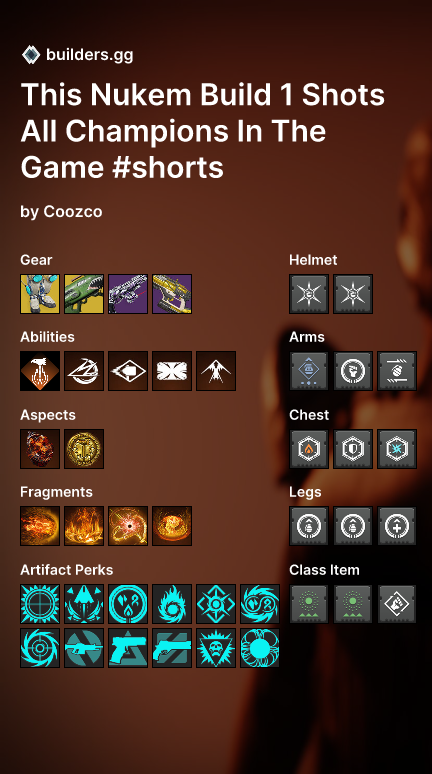432x774 pixels.
Task: Open author Coozco's name
Action: tap(73, 212)
